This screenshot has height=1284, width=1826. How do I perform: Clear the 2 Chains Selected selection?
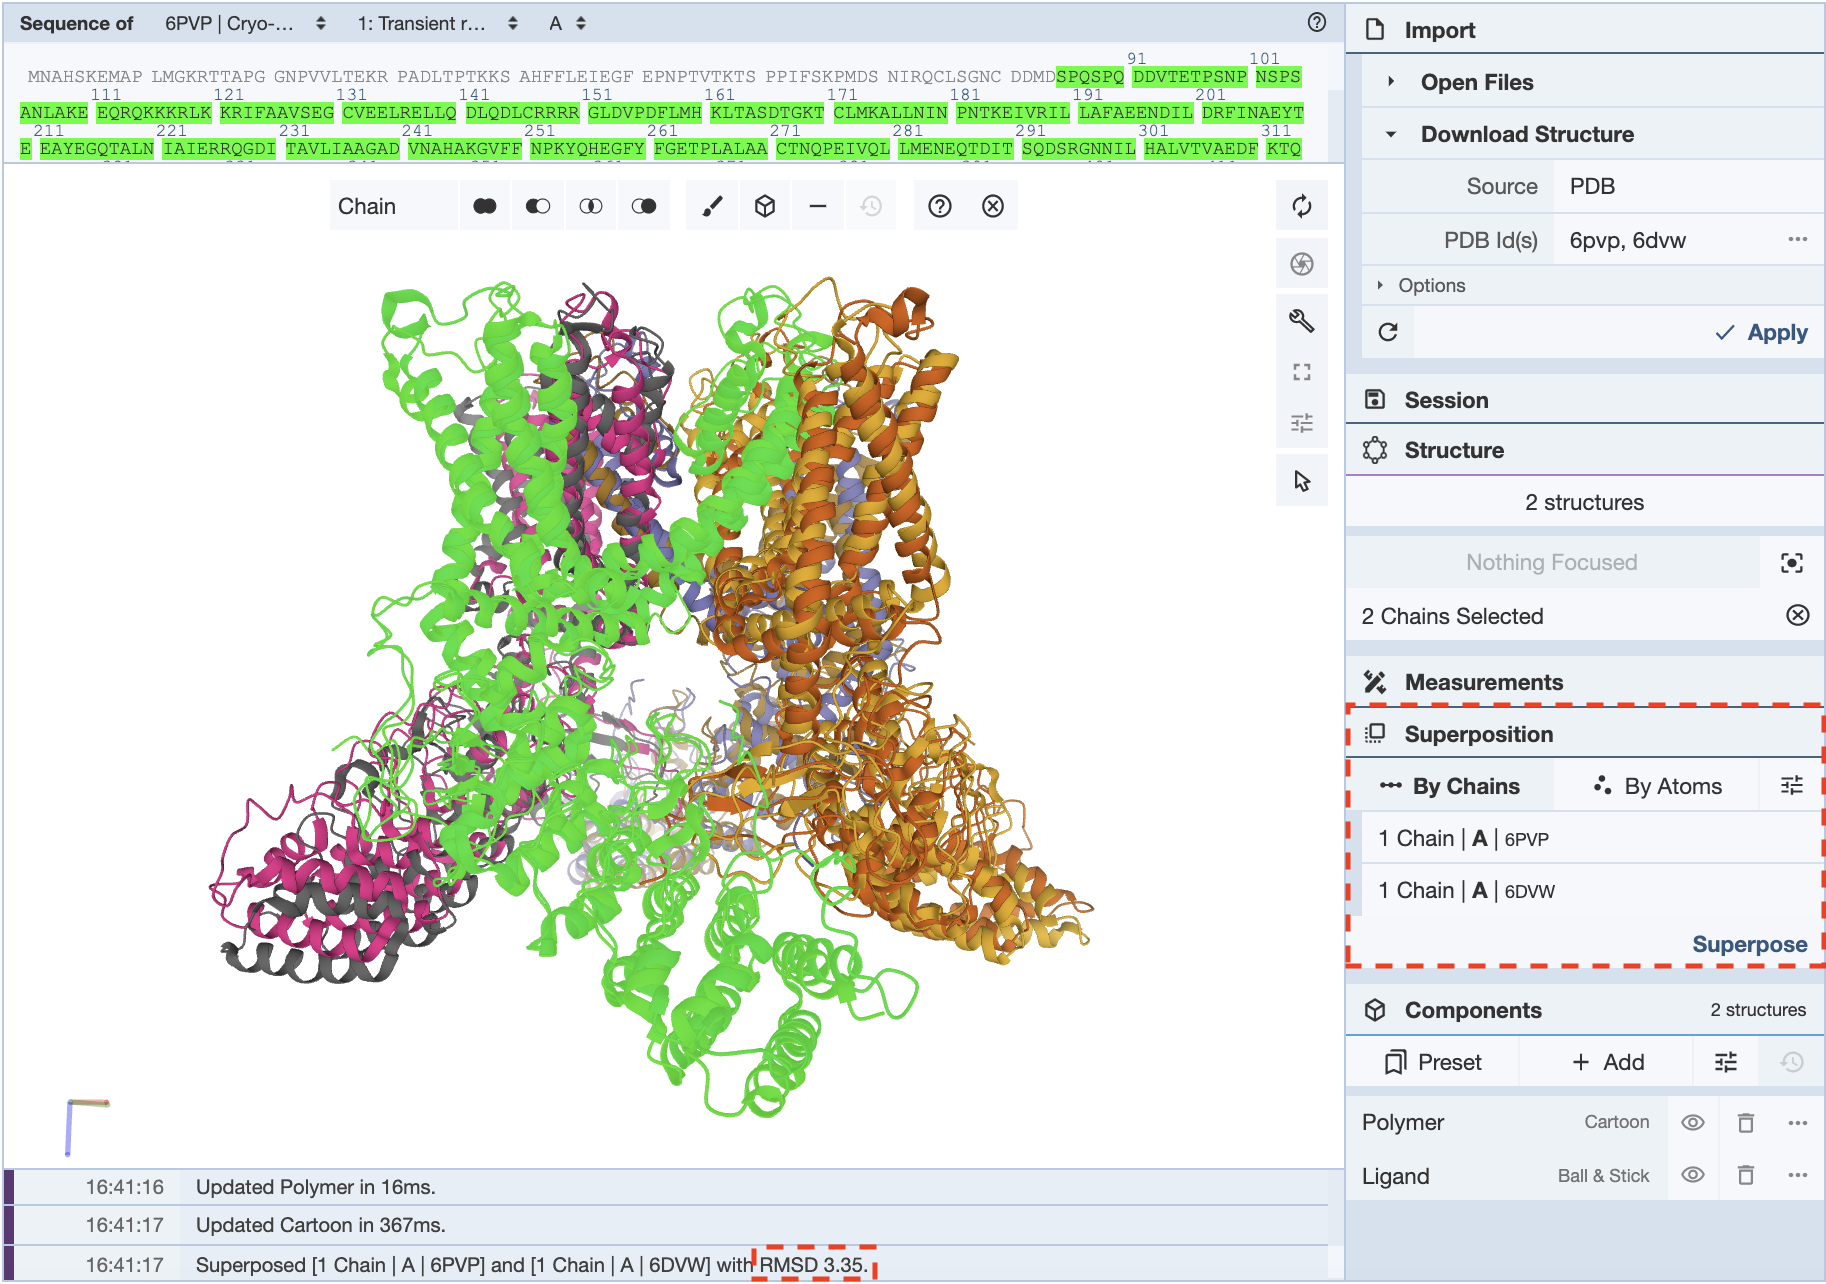(x=1797, y=615)
